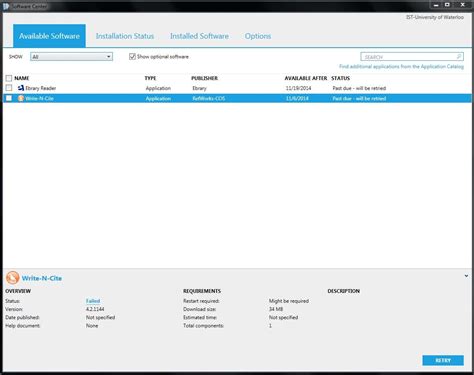The width and height of the screenshot is (474, 375).
Task: Open the Options tab
Action: [258, 36]
